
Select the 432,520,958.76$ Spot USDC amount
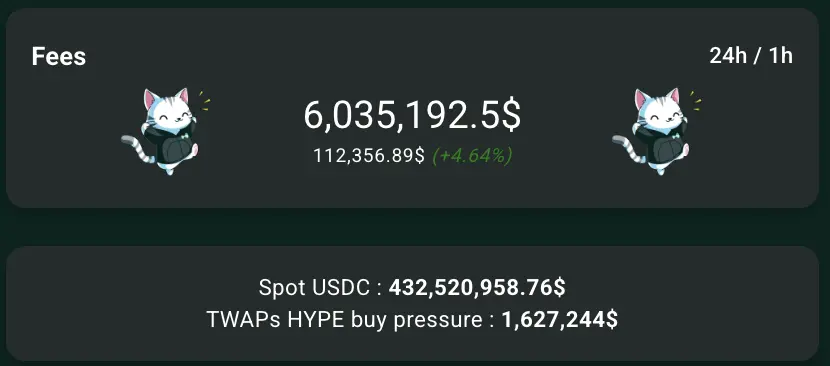[x=477, y=288]
